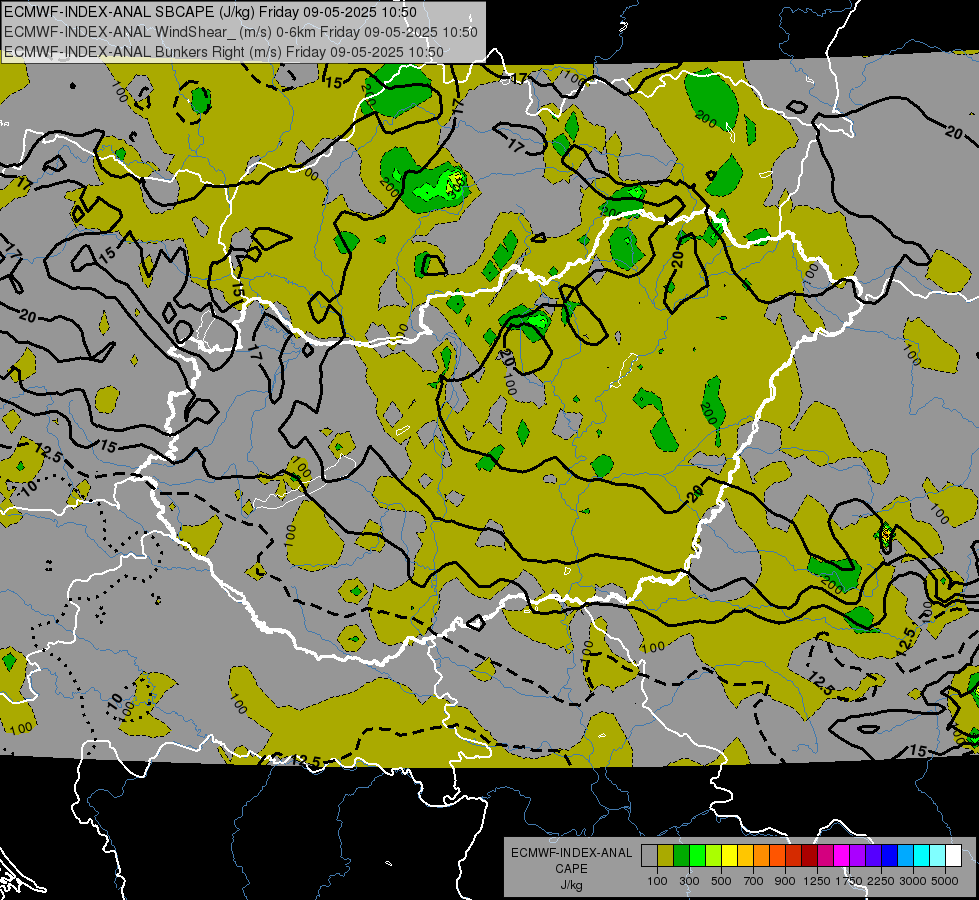Choose the bright green swatch after 300
Image resolution: width=979 pixels, height=900 pixels.
(x=697, y=856)
